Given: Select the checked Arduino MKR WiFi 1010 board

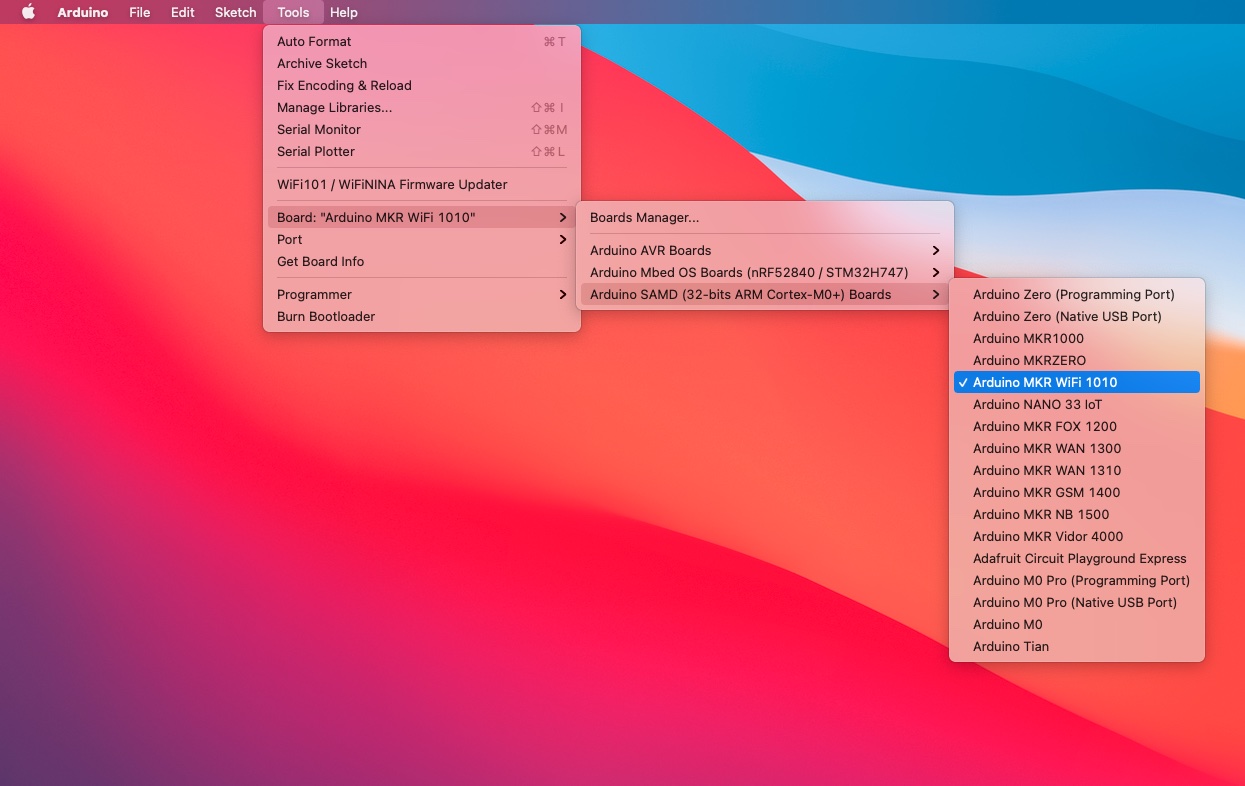Looking at the screenshot, I should 1045,382.
